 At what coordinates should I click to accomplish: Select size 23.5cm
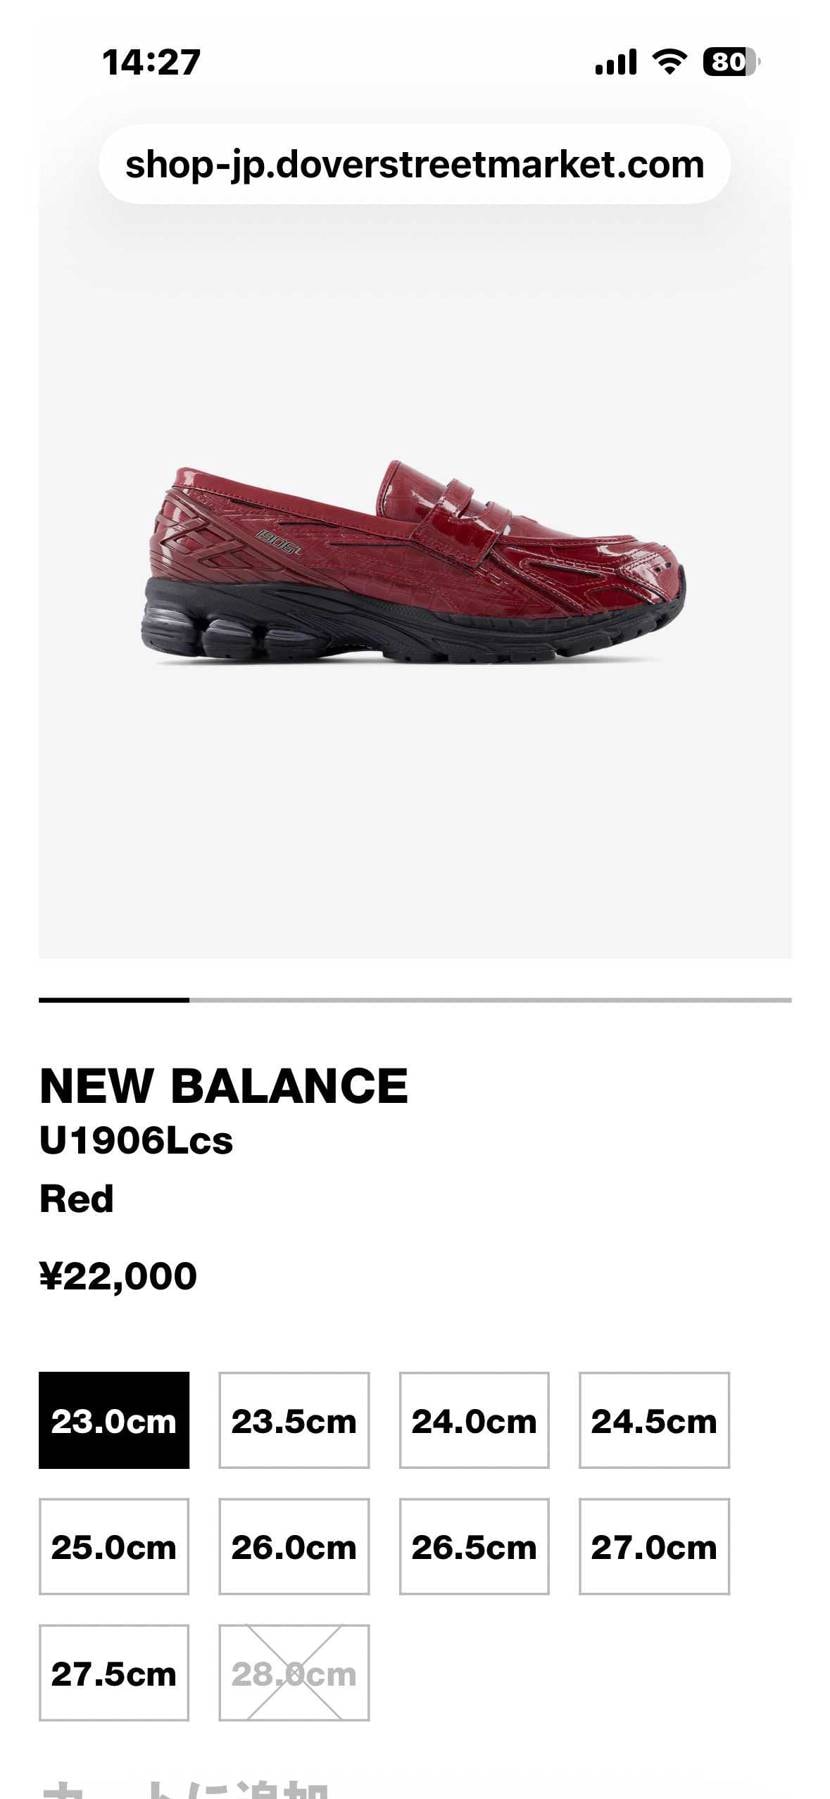coord(294,1420)
